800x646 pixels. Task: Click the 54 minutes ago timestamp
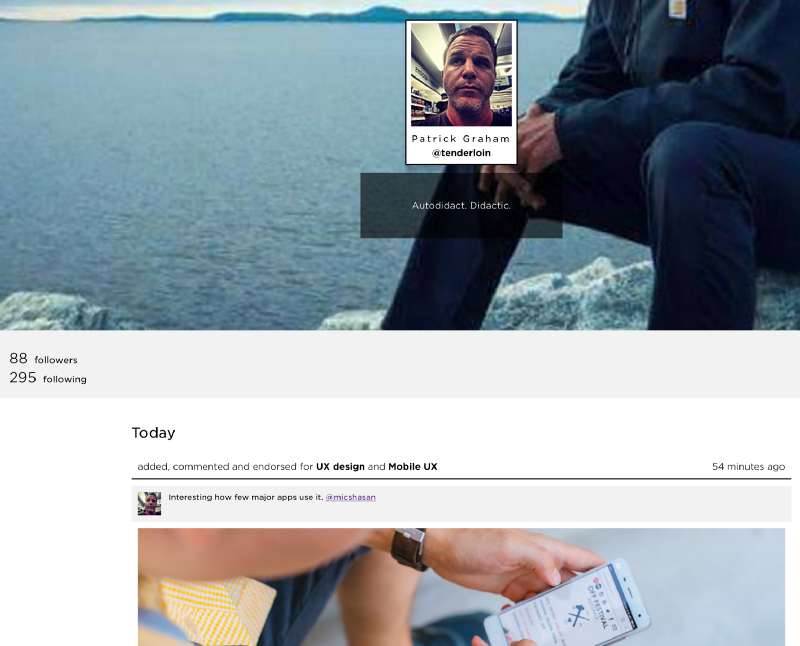[748, 466]
